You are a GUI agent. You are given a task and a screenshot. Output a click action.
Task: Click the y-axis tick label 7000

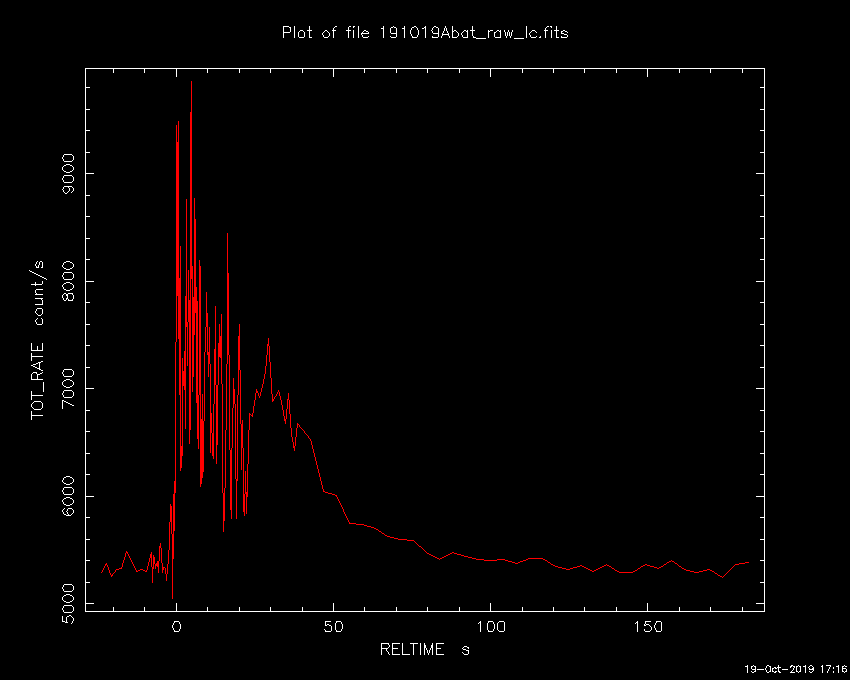click(x=68, y=389)
